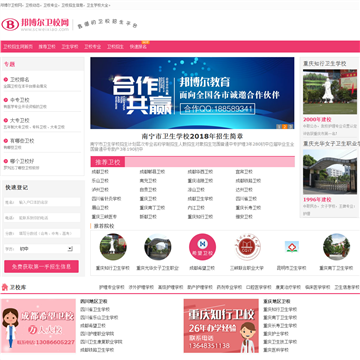Click 雅安卫校 in recommended schools
Screen dimensions: 360x360
[x=244, y=217]
